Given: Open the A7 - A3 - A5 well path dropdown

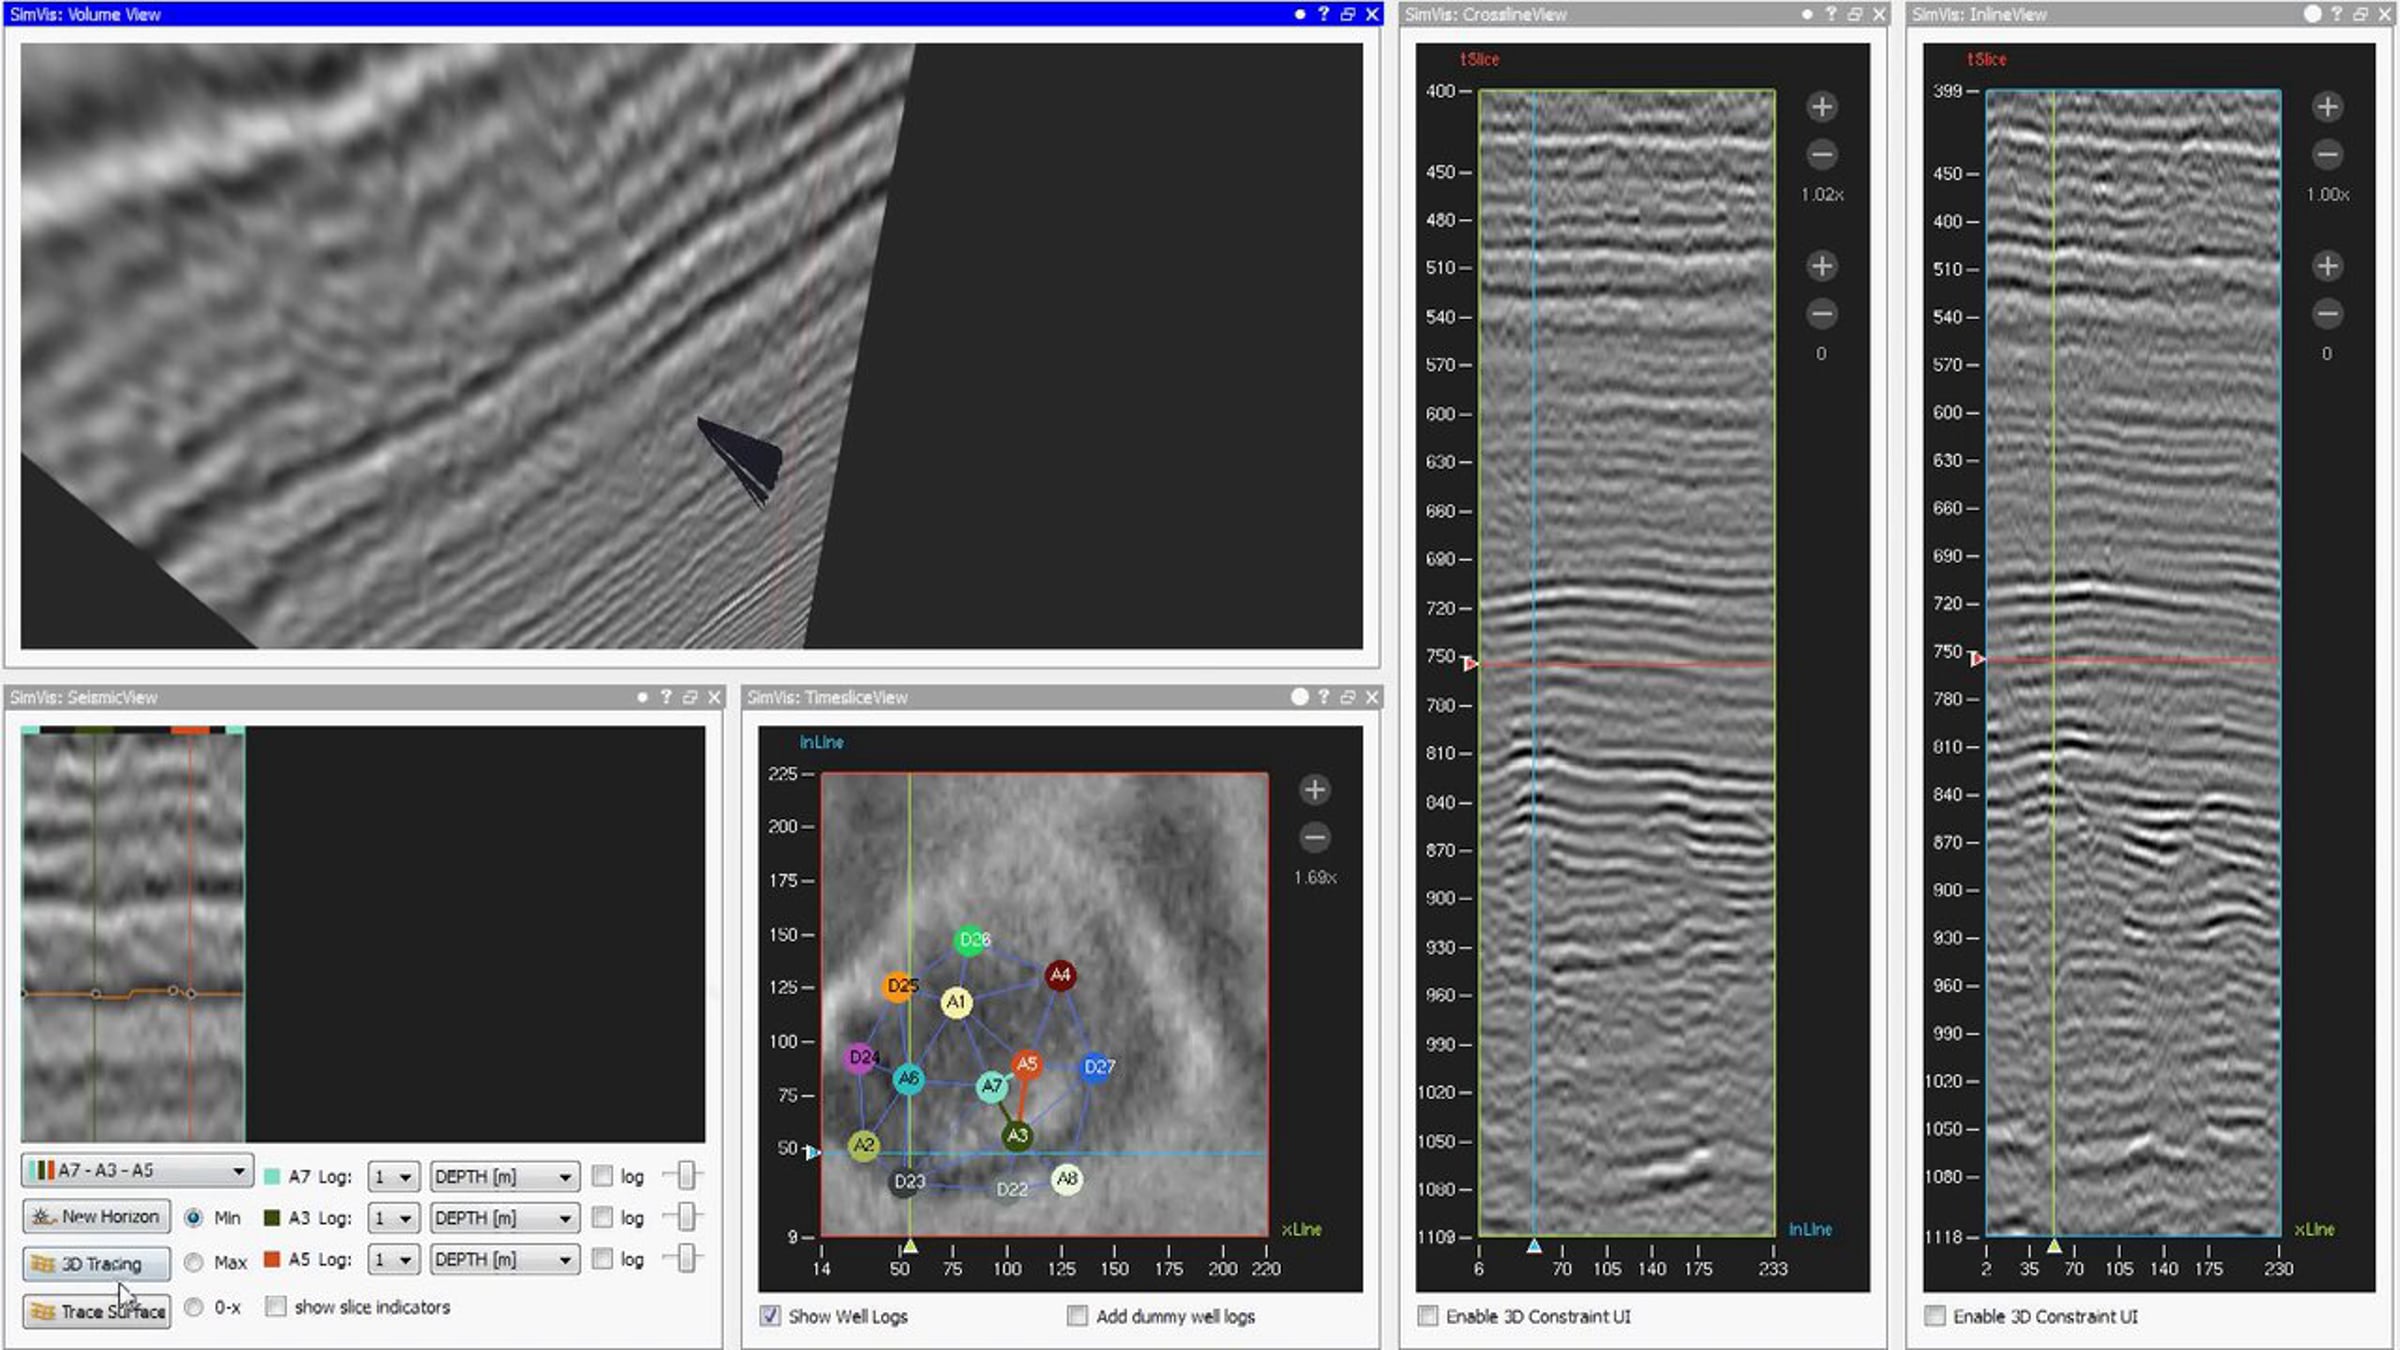Looking at the screenshot, I should point(137,1170).
